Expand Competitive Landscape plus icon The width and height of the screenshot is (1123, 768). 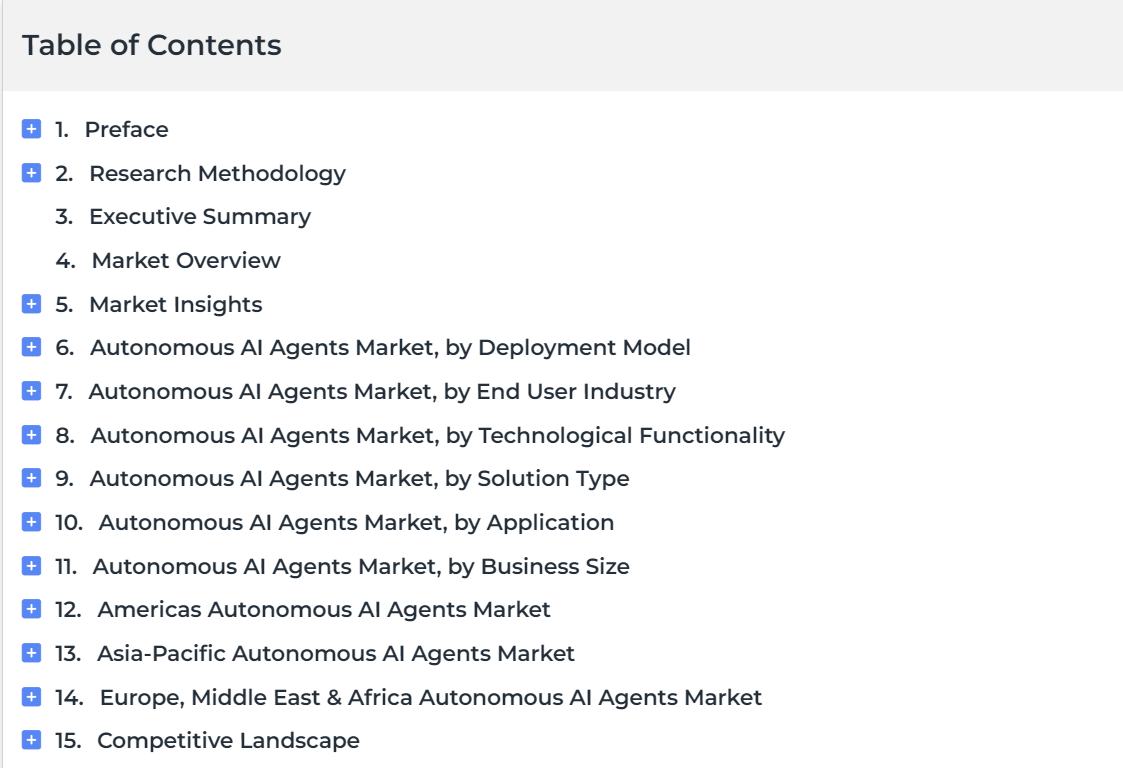click(32, 740)
